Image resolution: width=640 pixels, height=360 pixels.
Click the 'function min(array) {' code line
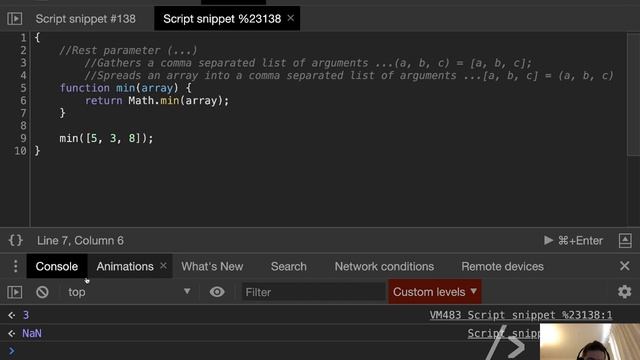tap(125, 88)
